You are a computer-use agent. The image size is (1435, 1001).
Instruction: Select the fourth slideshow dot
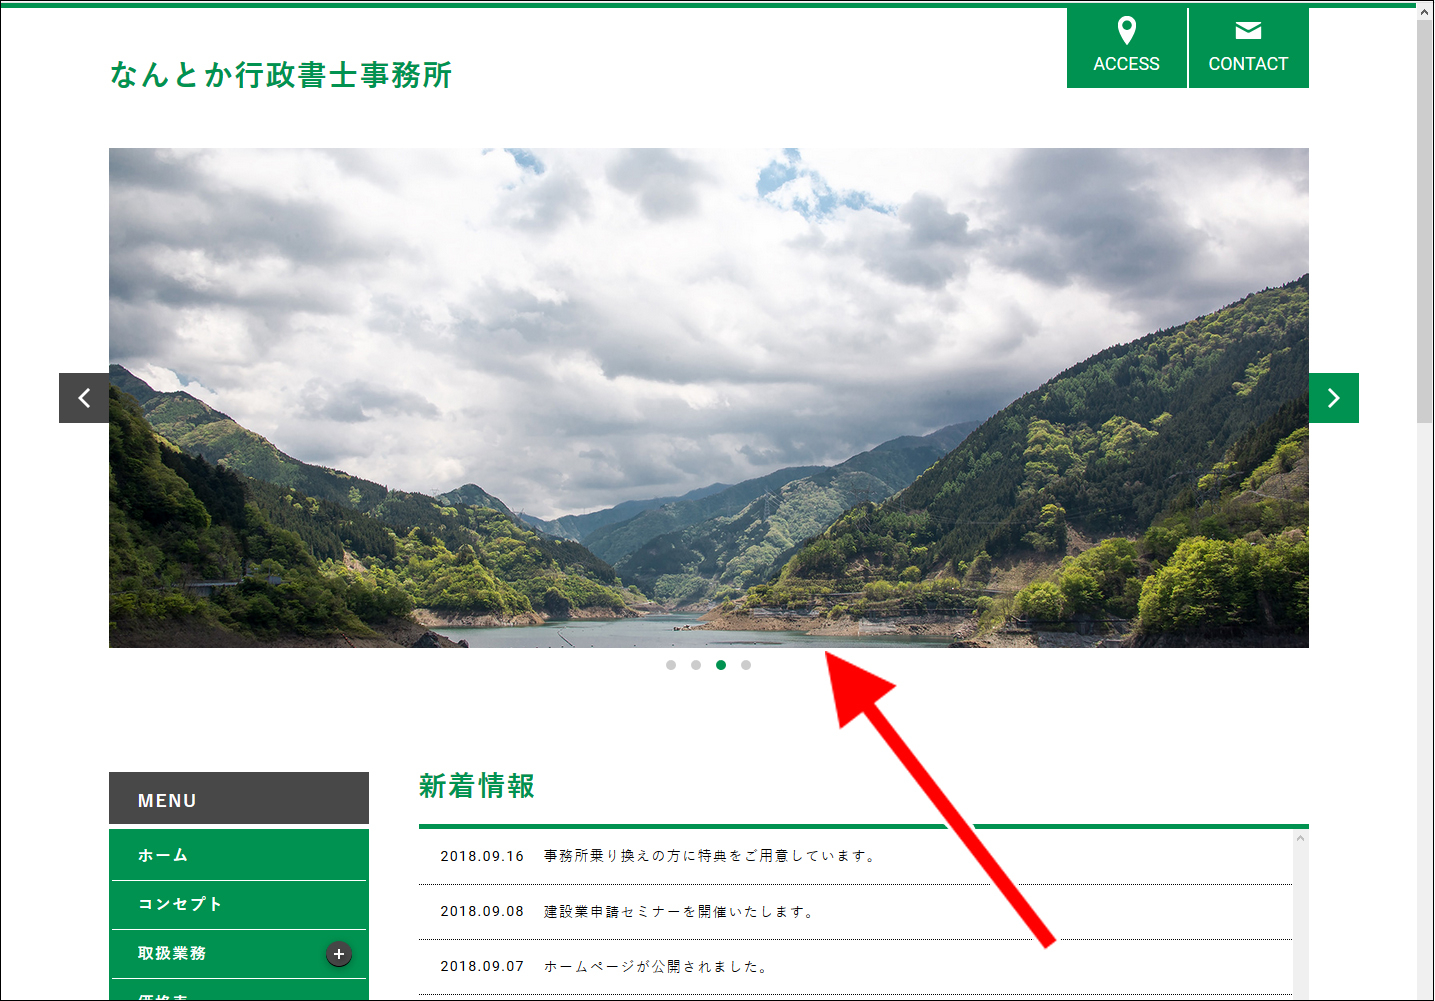click(x=746, y=665)
